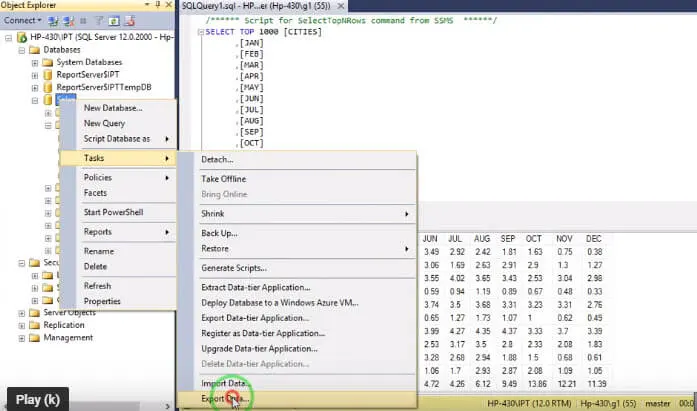Open the Reports submenu

tap(118, 232)
